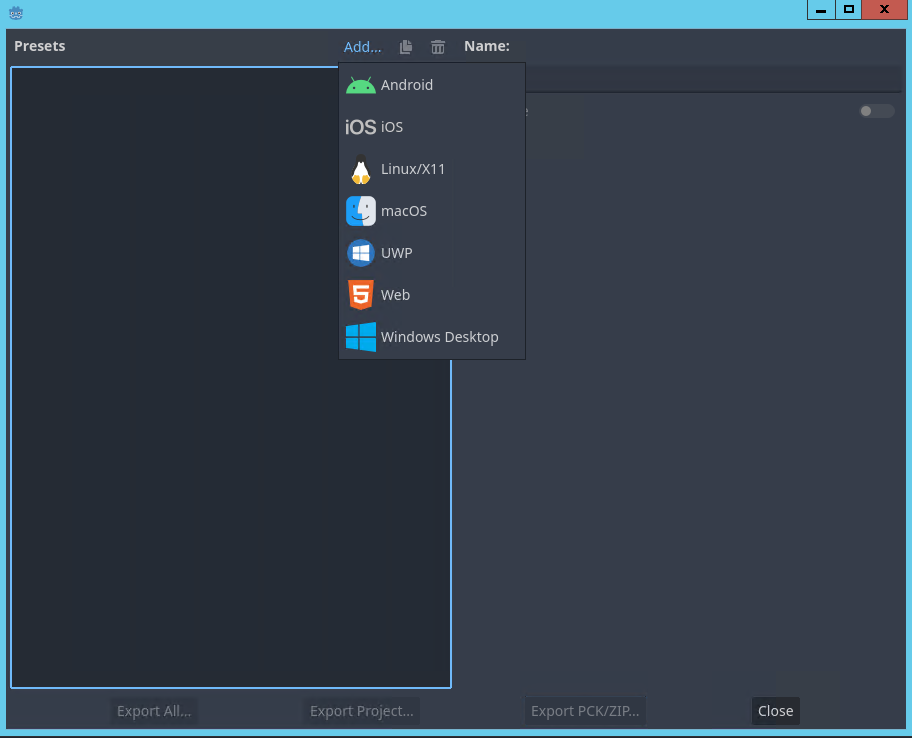Click the Export Project... button
This screenshot has width=912, height=738.
(362, 711)
